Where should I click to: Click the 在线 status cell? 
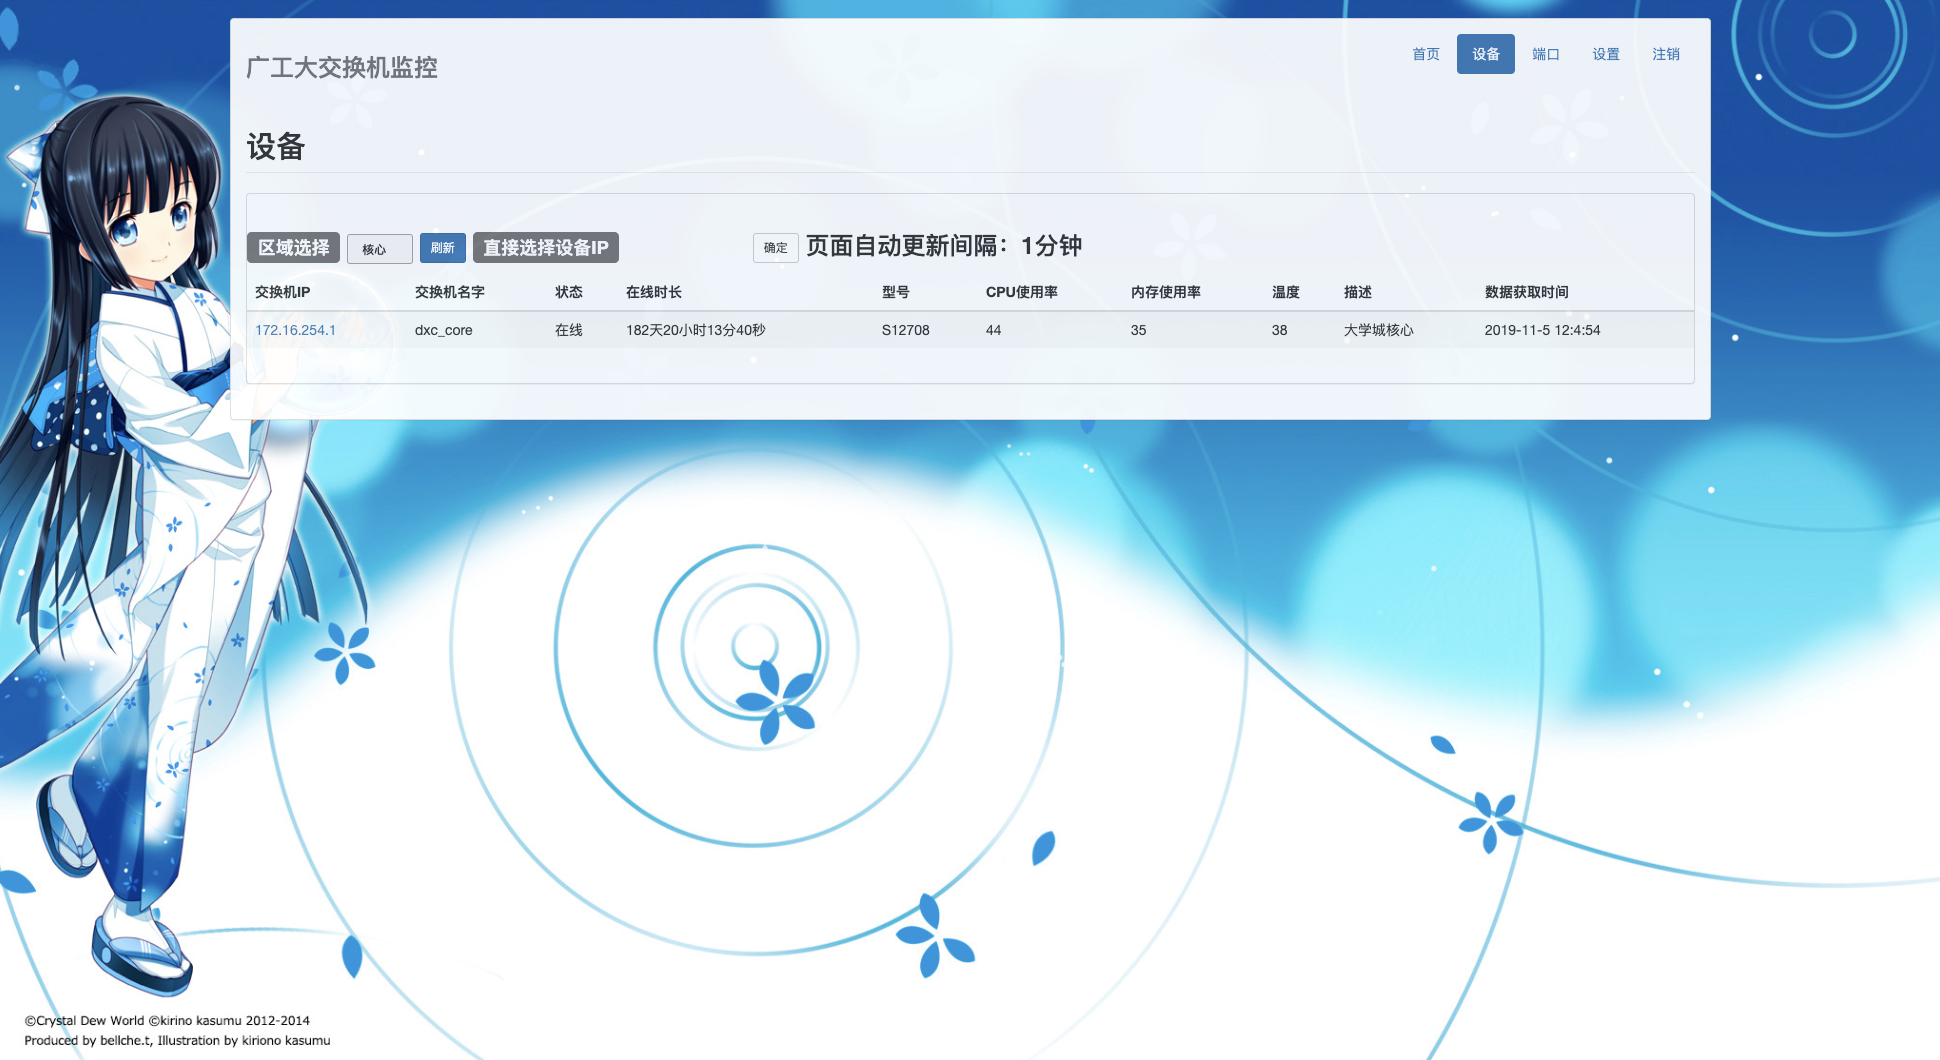click(x=568, y=330)
